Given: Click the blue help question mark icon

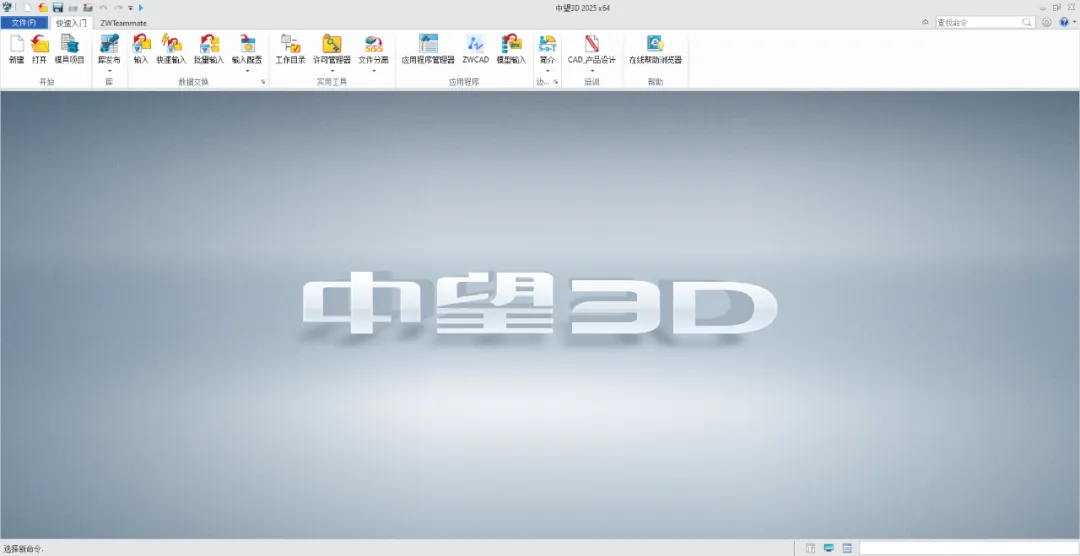Looking at the screenshot, I should click(x=1064, y=22).
